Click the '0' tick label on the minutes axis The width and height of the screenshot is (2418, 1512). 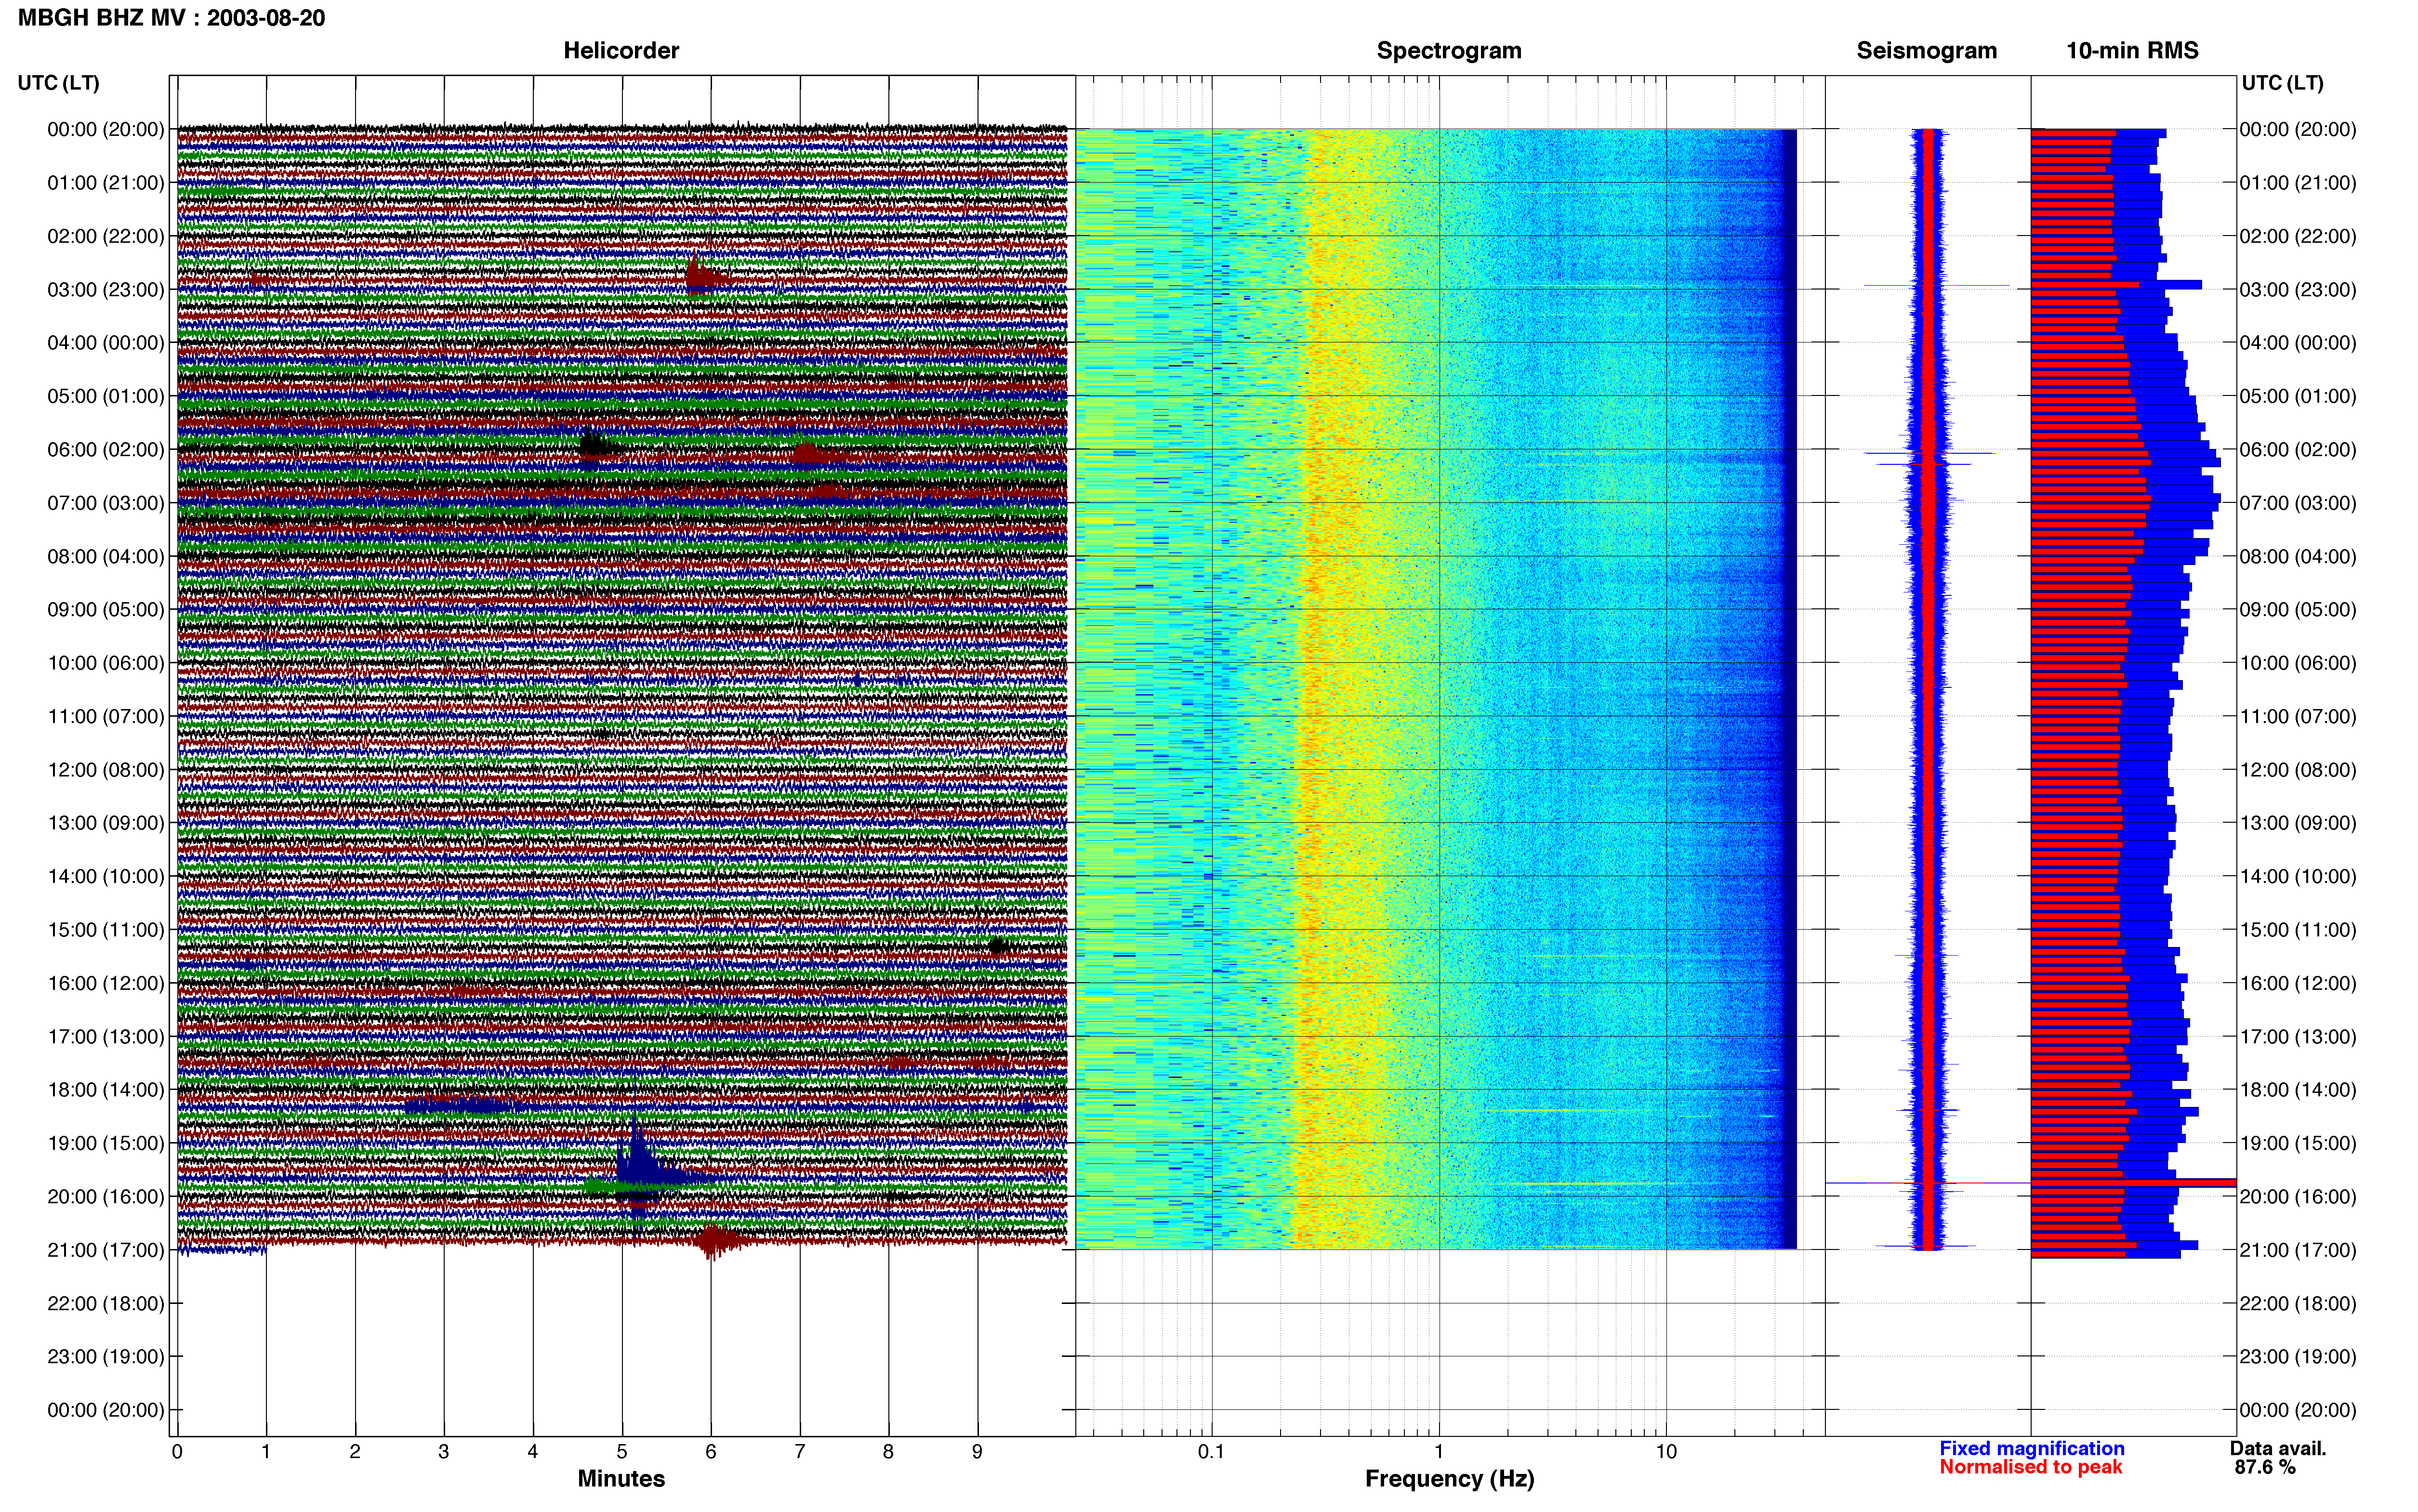[177, 1451]
